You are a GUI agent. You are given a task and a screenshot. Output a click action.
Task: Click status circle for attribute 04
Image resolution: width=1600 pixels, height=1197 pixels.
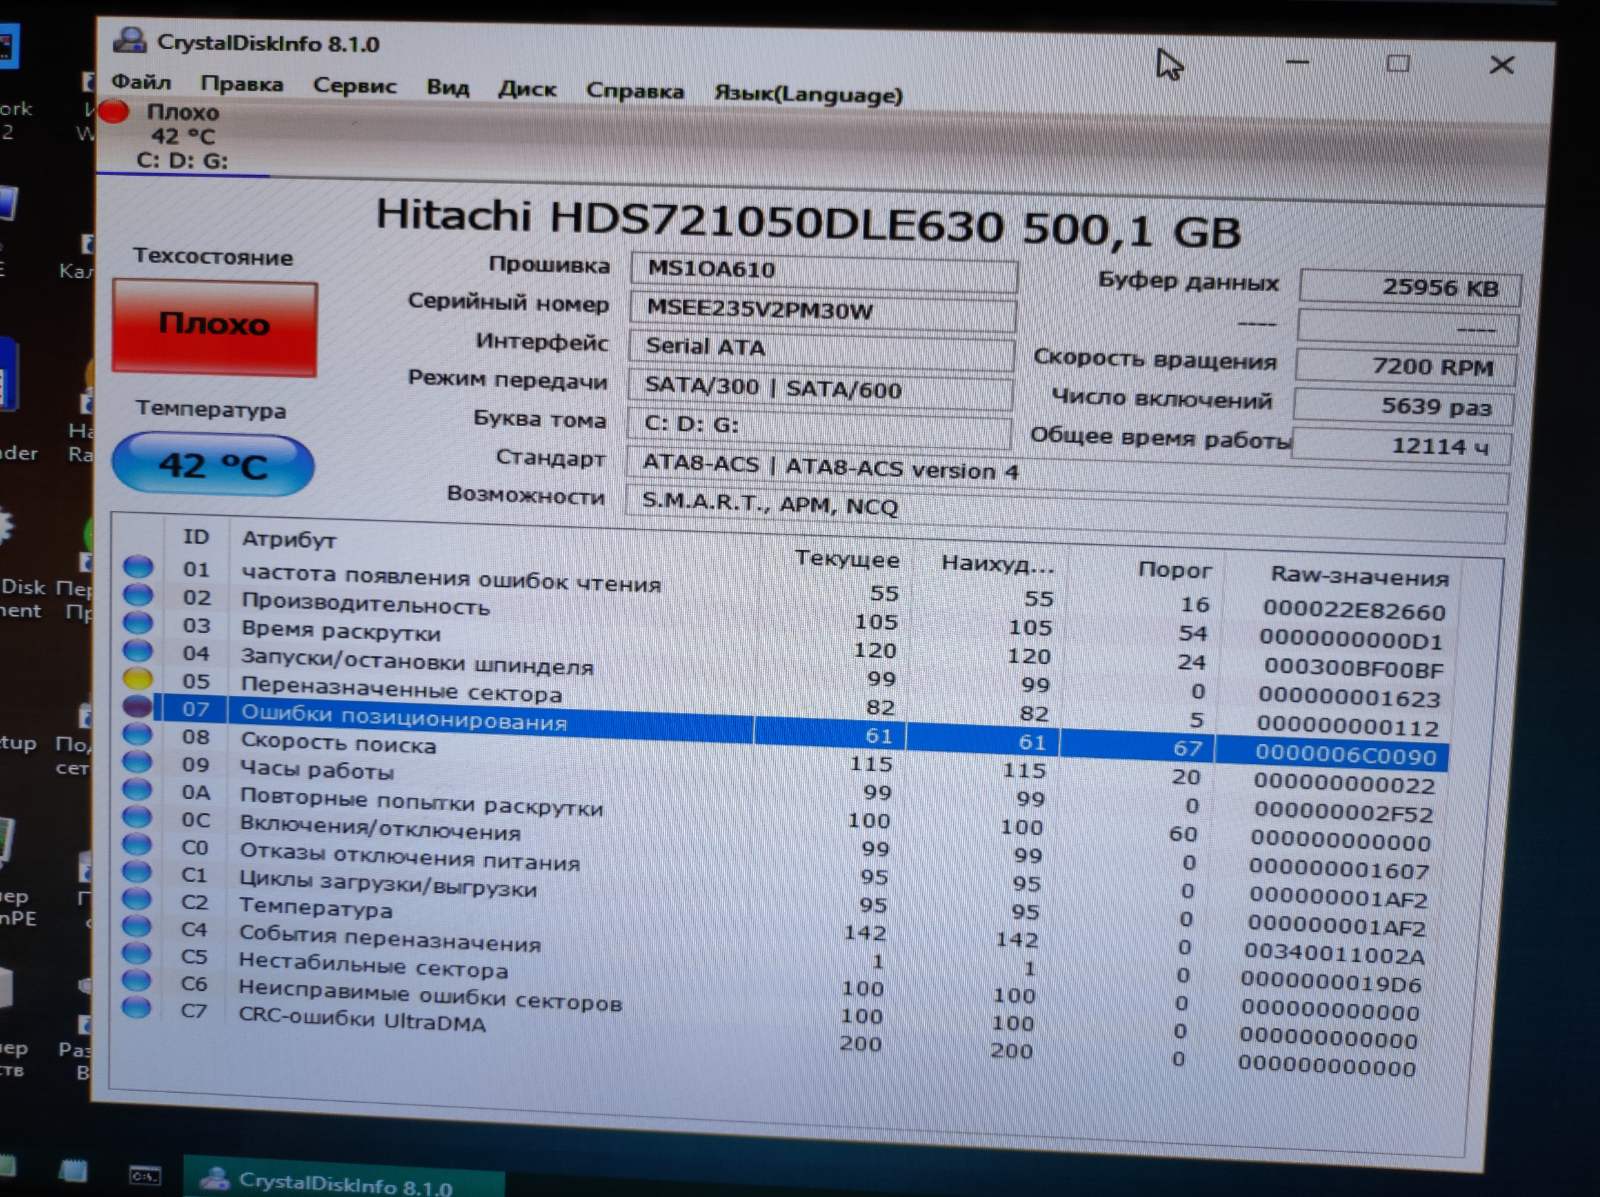tap(138, 650)
